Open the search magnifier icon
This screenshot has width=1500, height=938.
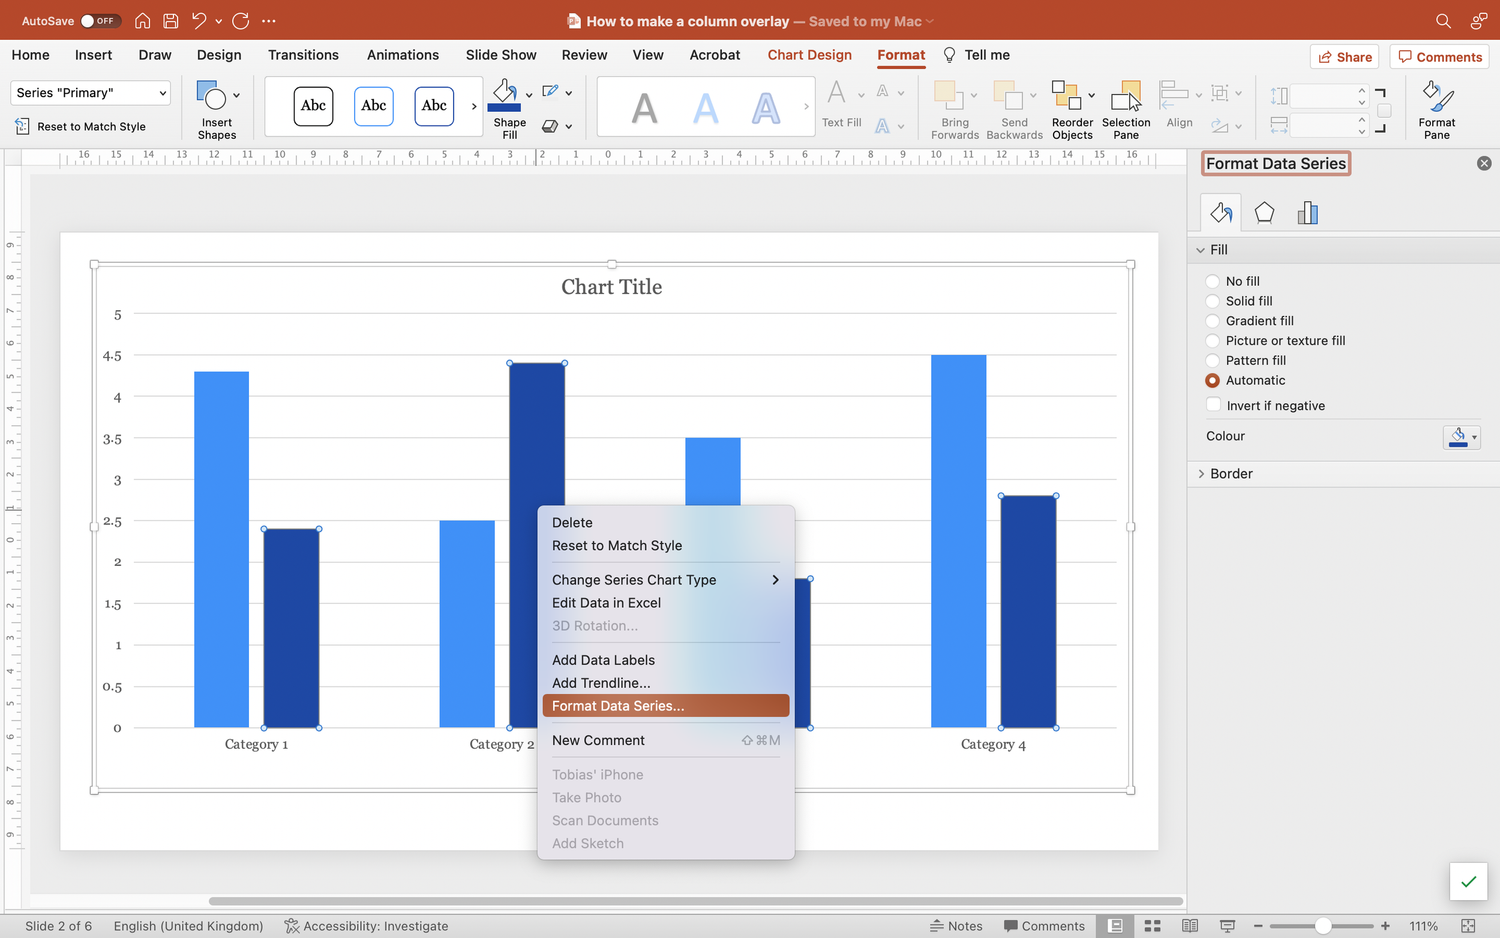(x=1443, y=21)
